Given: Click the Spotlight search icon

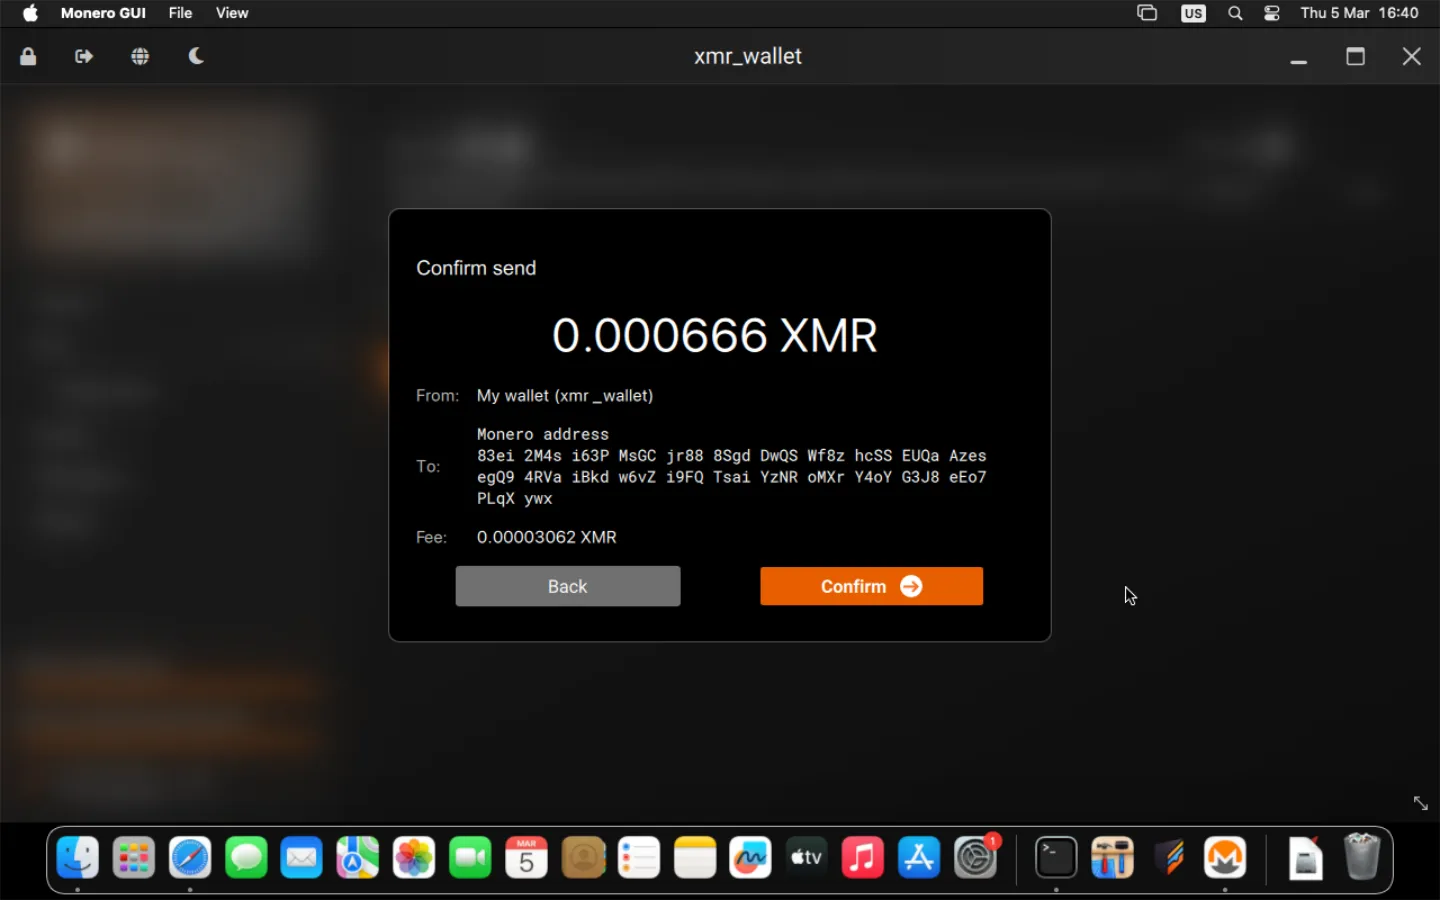Looking at the screenshot, I should (1235, 13).
